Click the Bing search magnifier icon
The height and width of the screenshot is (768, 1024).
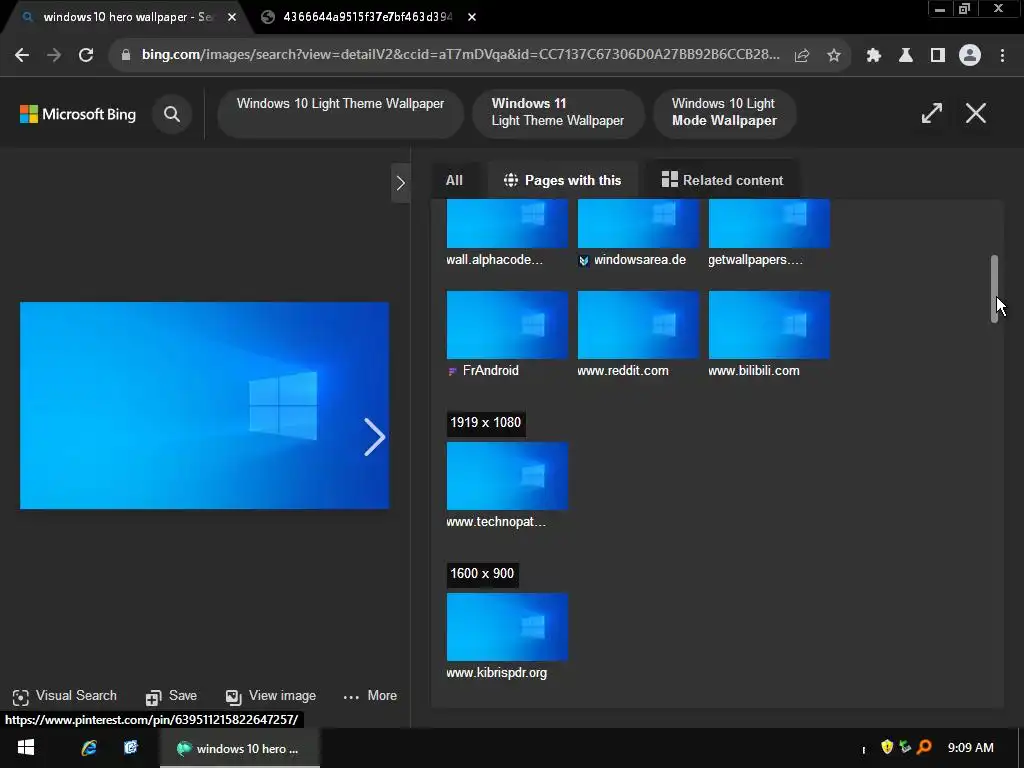point(172,114)
